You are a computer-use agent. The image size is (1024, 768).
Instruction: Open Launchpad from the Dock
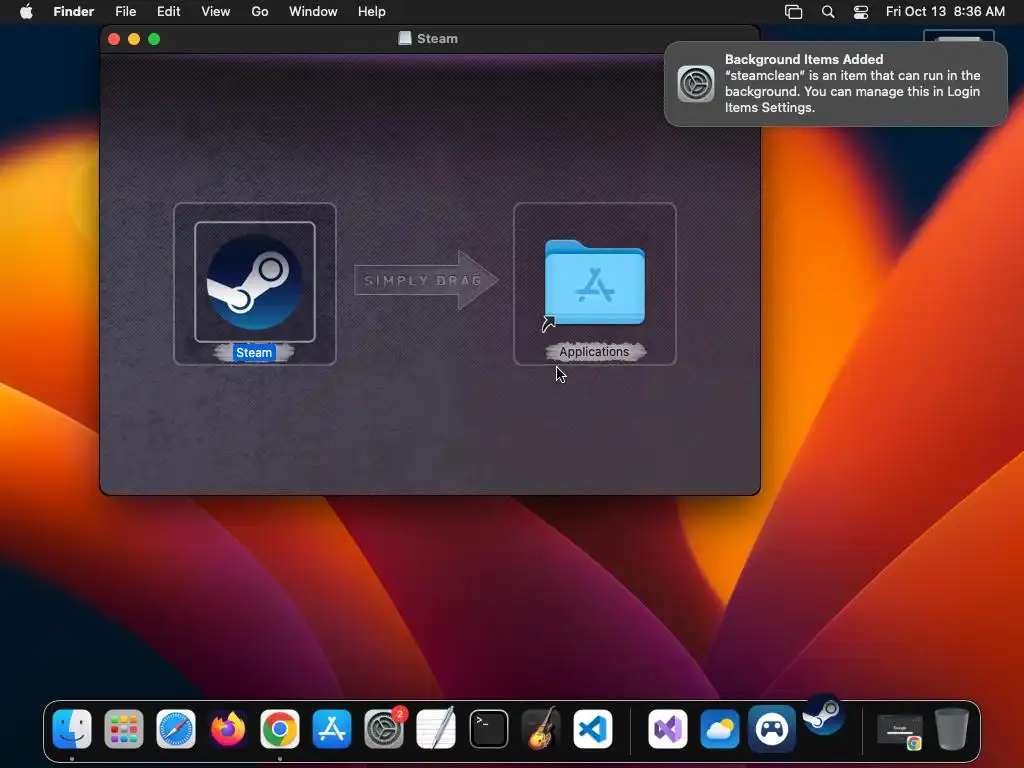click(x=124, y=729)
